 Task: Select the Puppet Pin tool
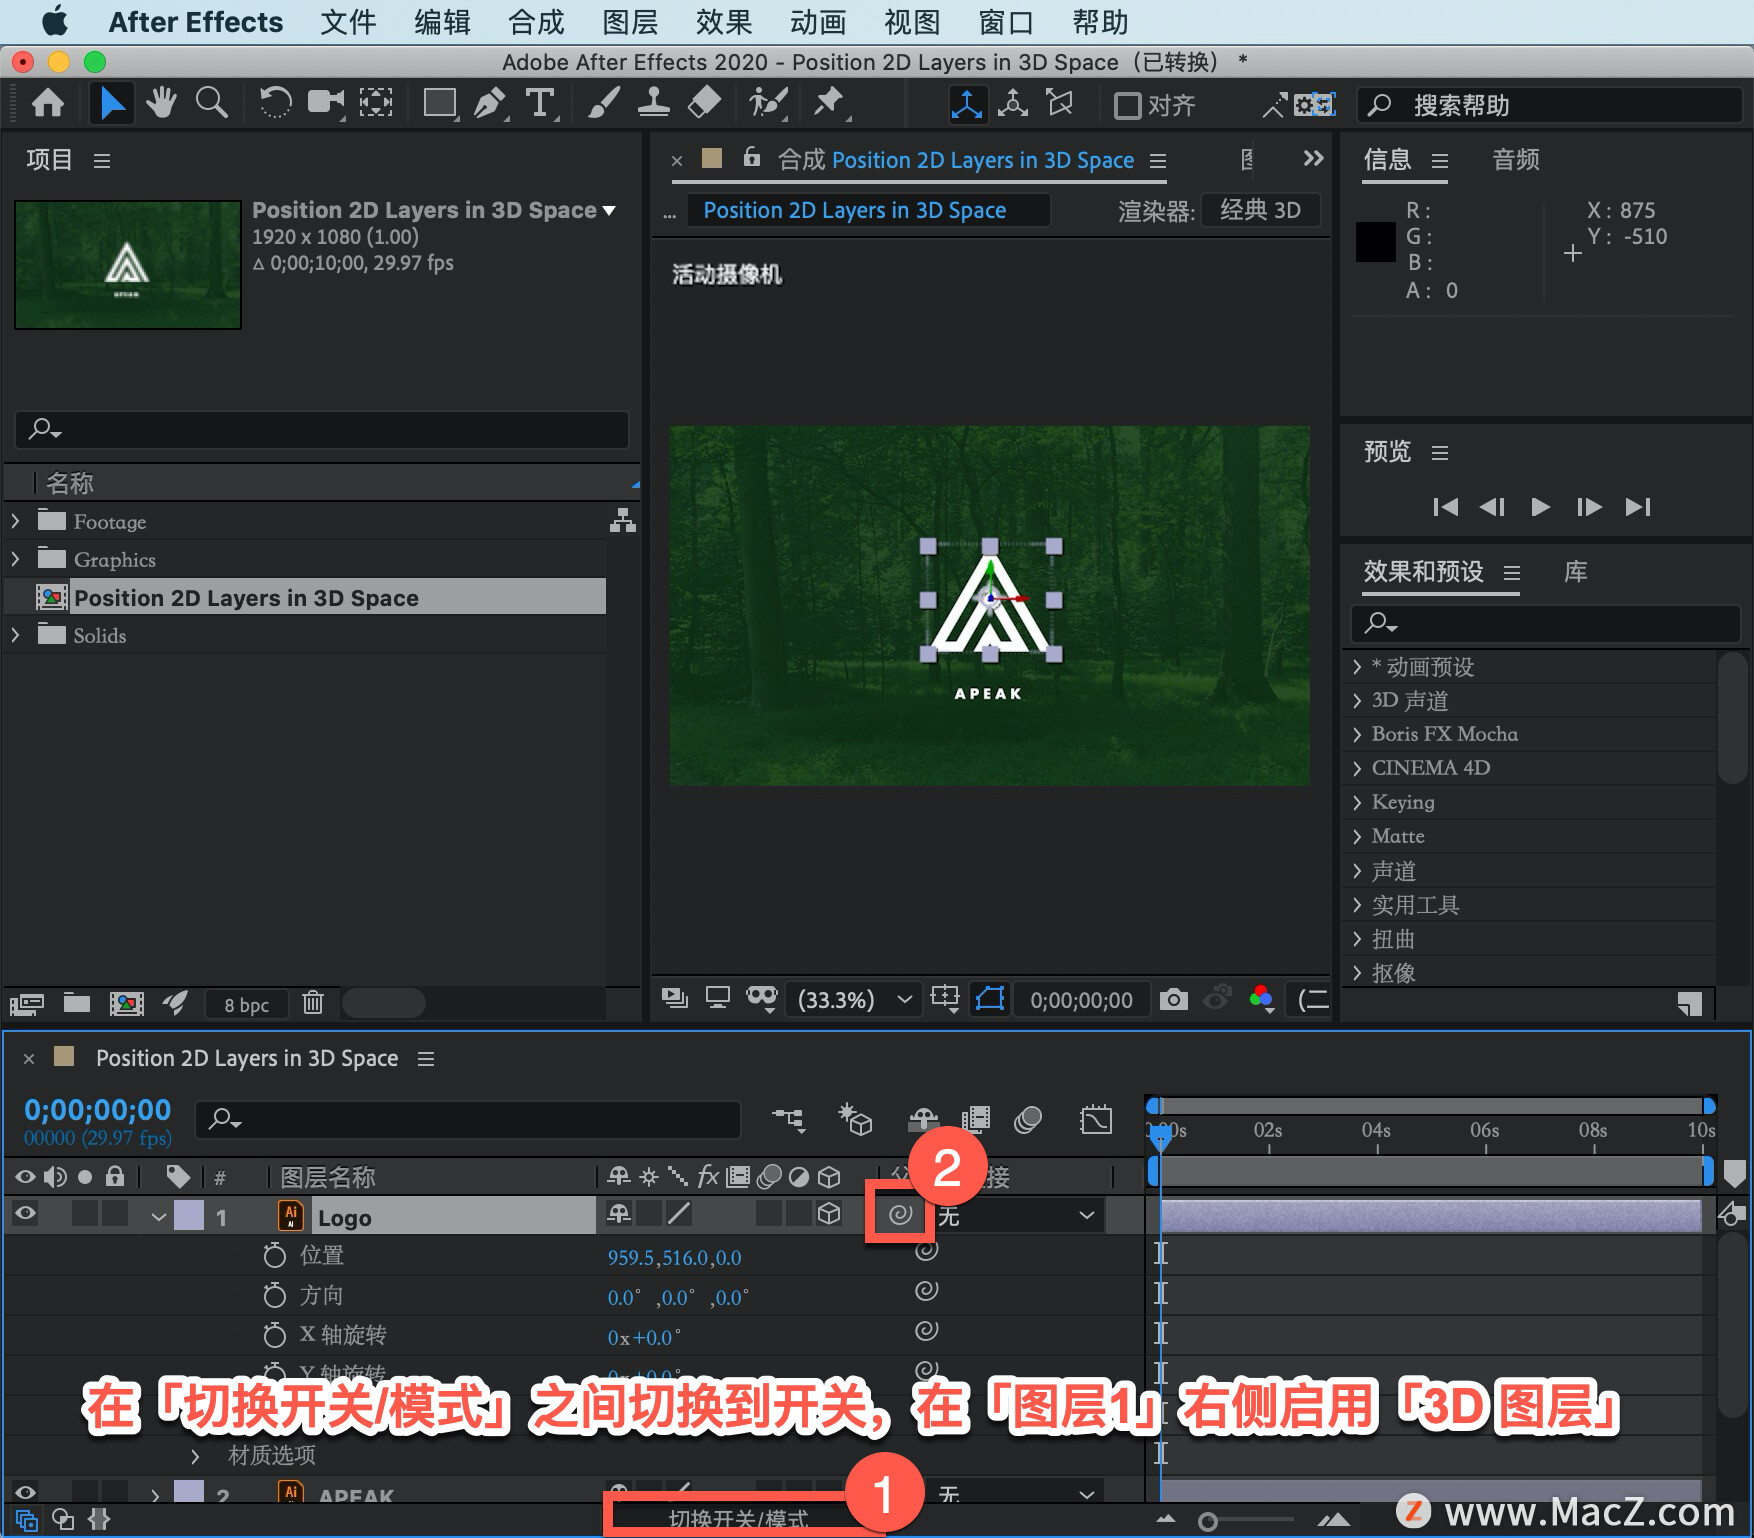coord(829,103)
